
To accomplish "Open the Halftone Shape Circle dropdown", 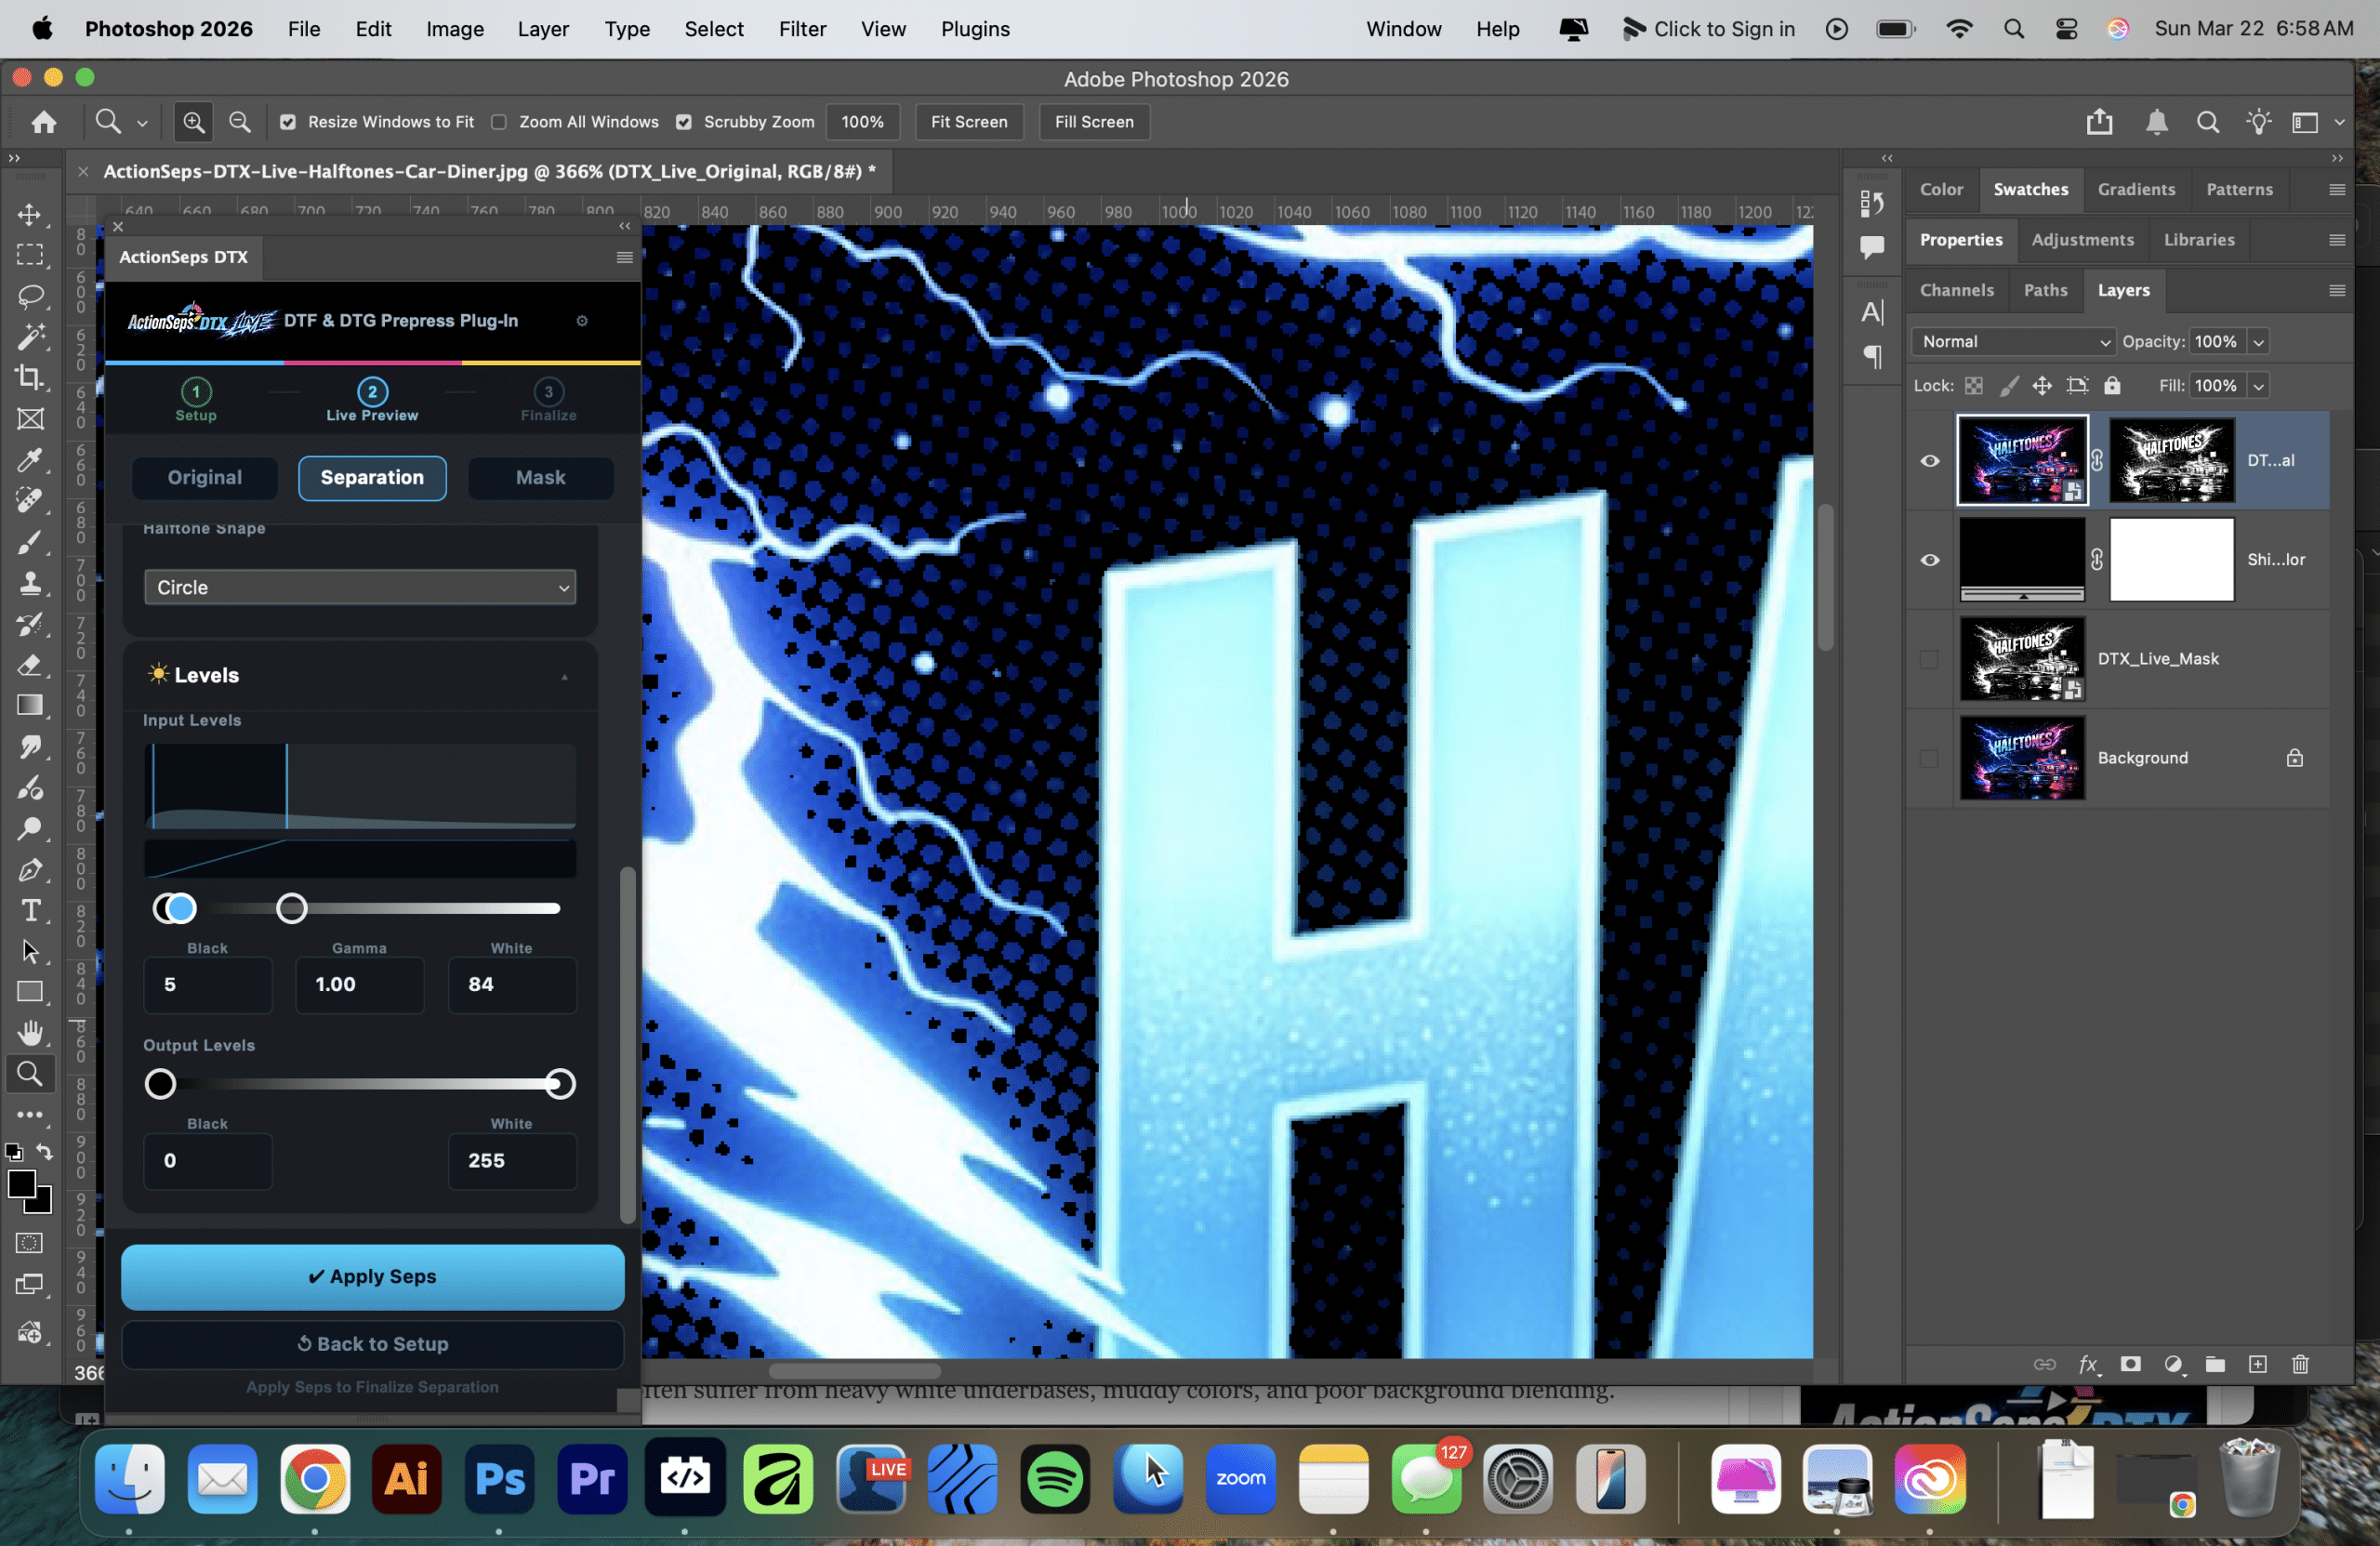I will [x=359, y=587].
